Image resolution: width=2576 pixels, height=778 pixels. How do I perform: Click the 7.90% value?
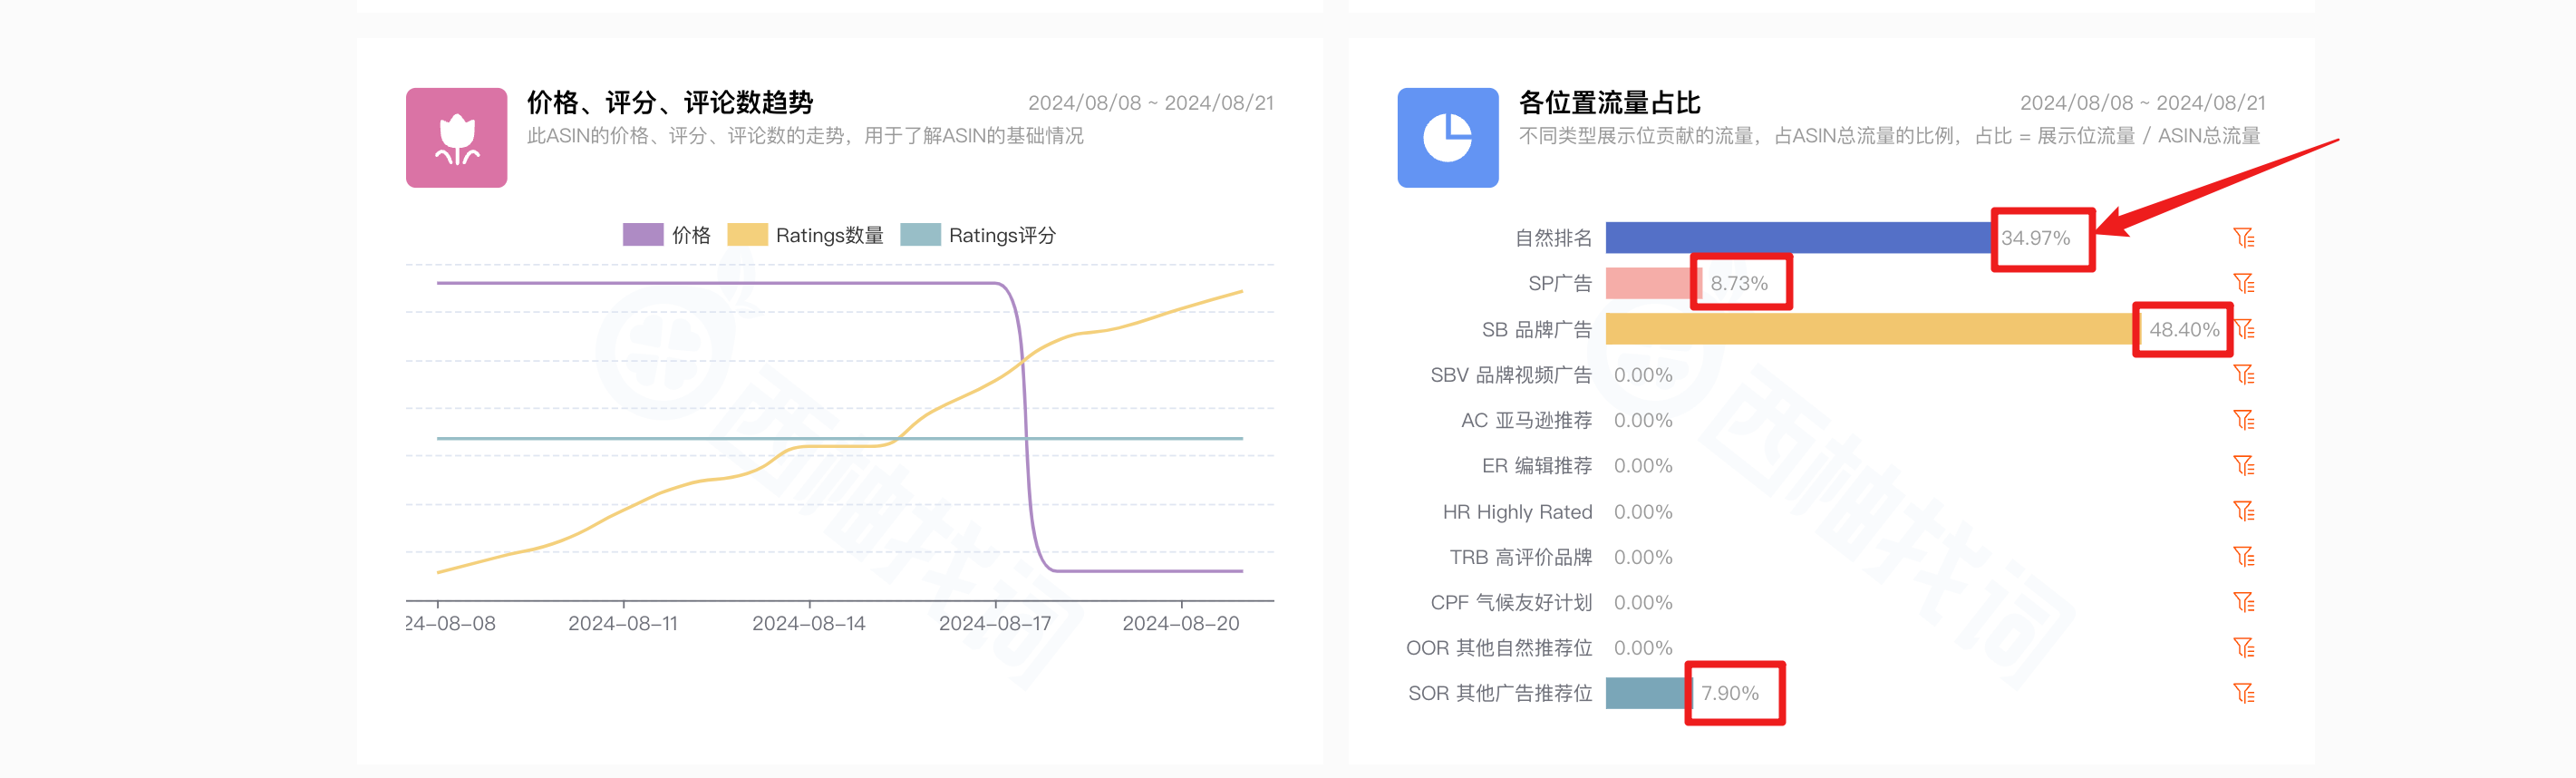point(1730,694)
